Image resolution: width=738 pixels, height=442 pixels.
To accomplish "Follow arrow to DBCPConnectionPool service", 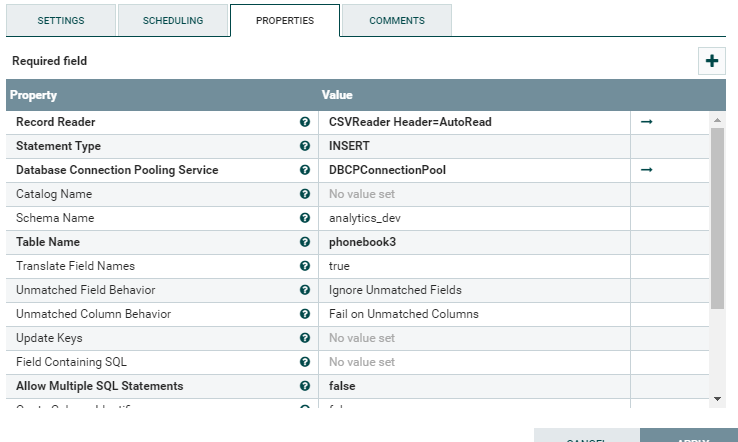I will click(647, 170).
